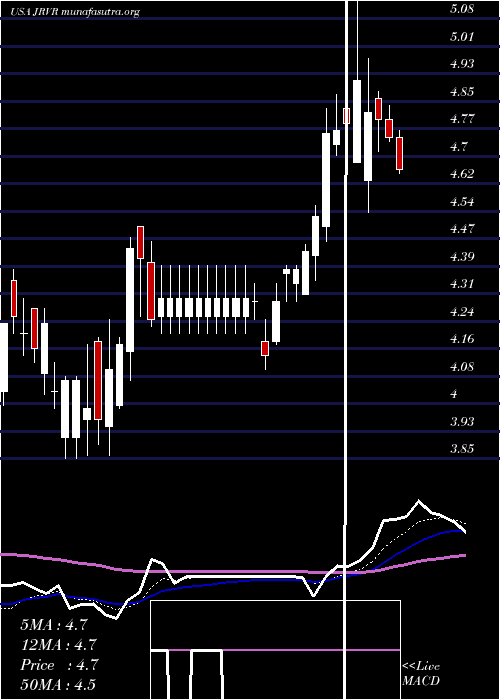Select the 4.16 price level label

pos(462,339)
